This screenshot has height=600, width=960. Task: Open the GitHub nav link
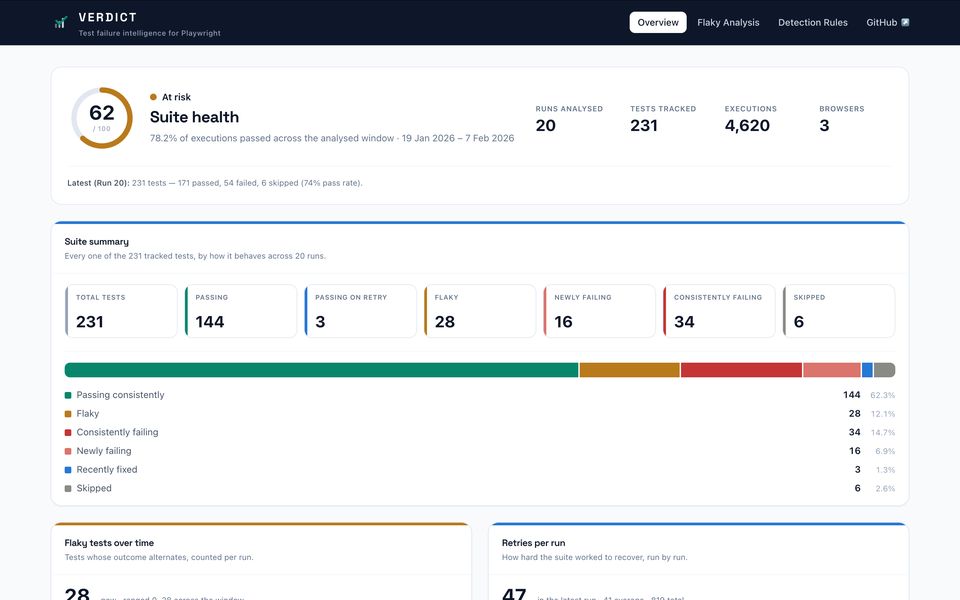887,23
